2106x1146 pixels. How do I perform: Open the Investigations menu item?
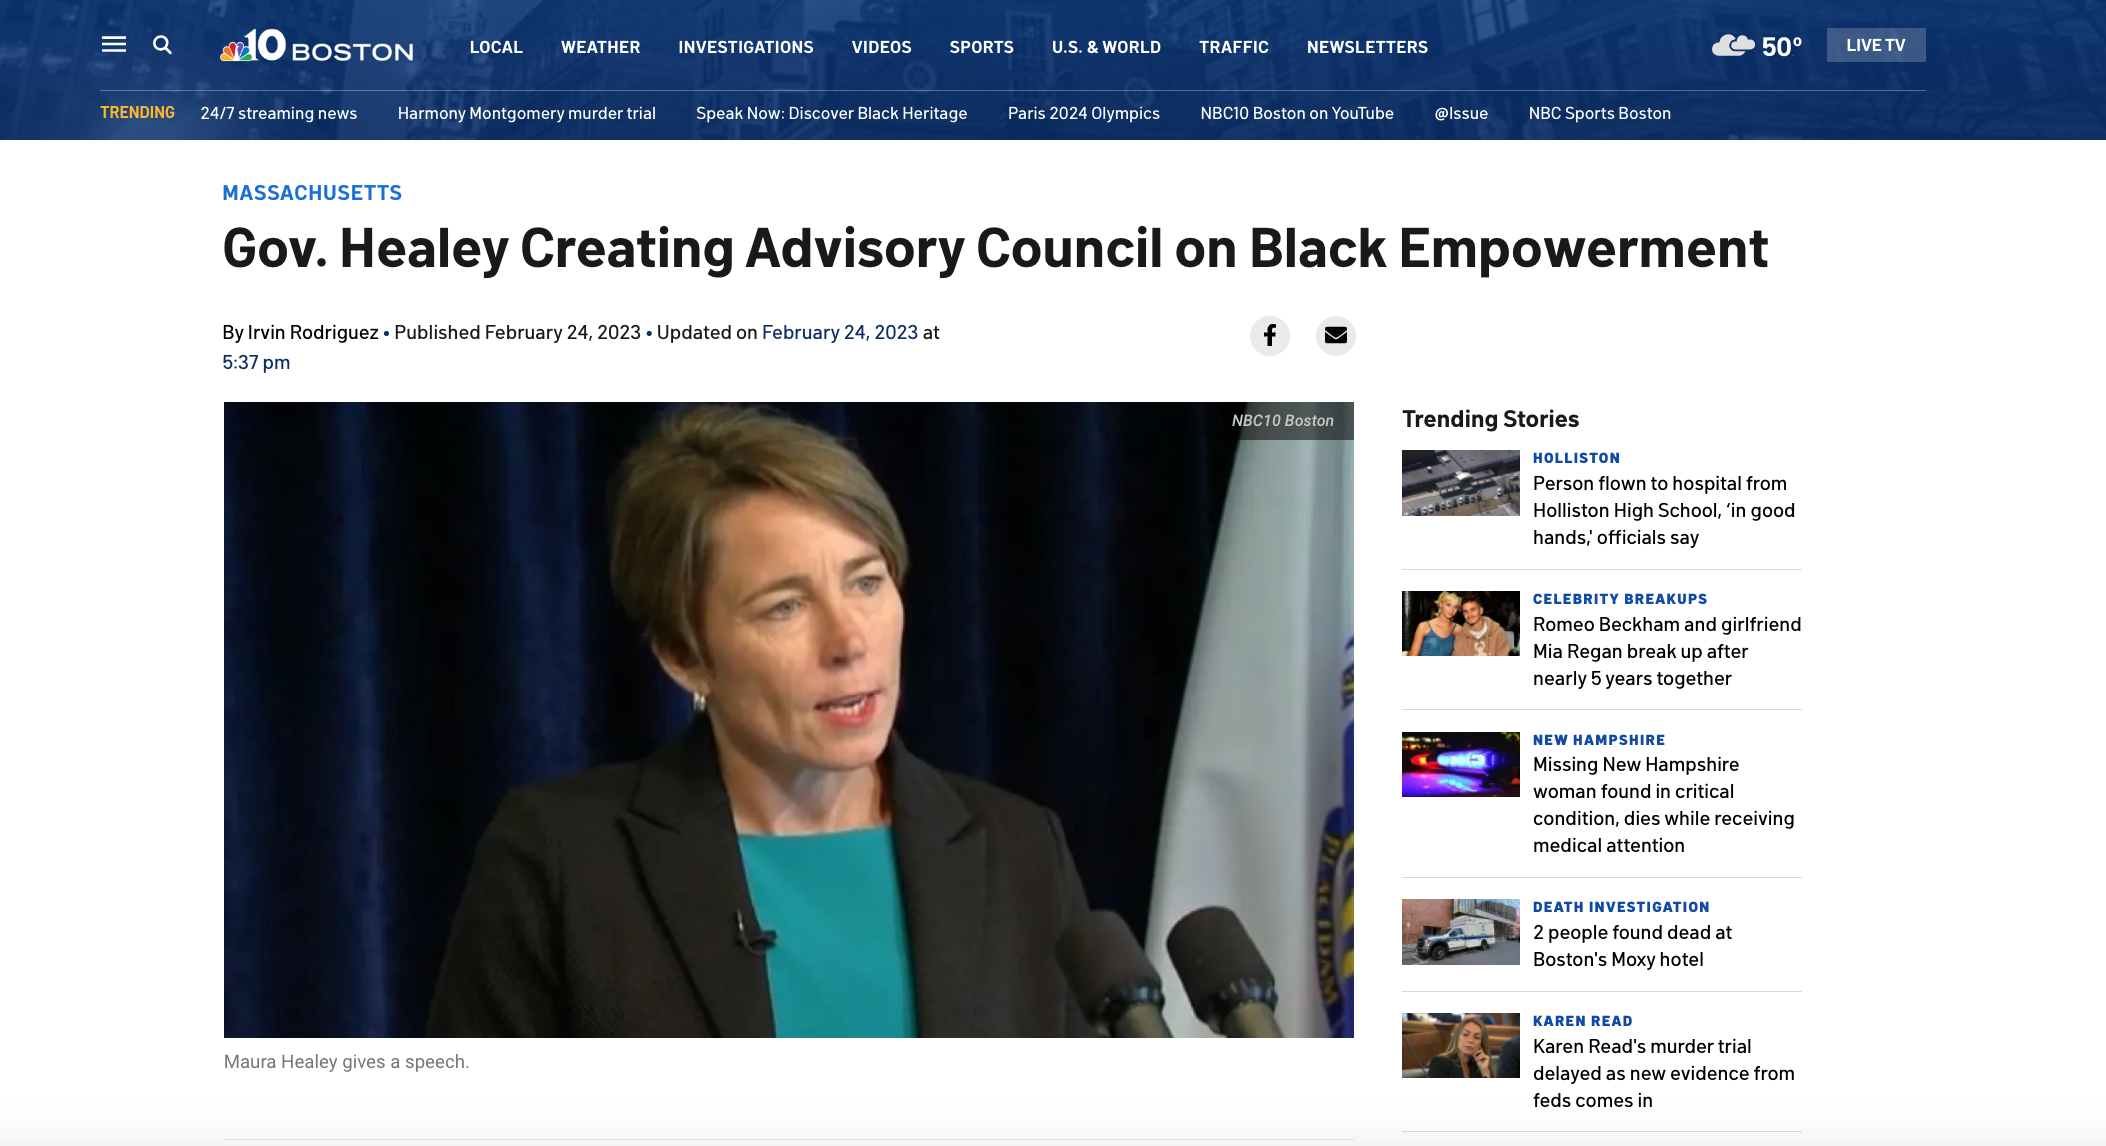tap(745, 47)
